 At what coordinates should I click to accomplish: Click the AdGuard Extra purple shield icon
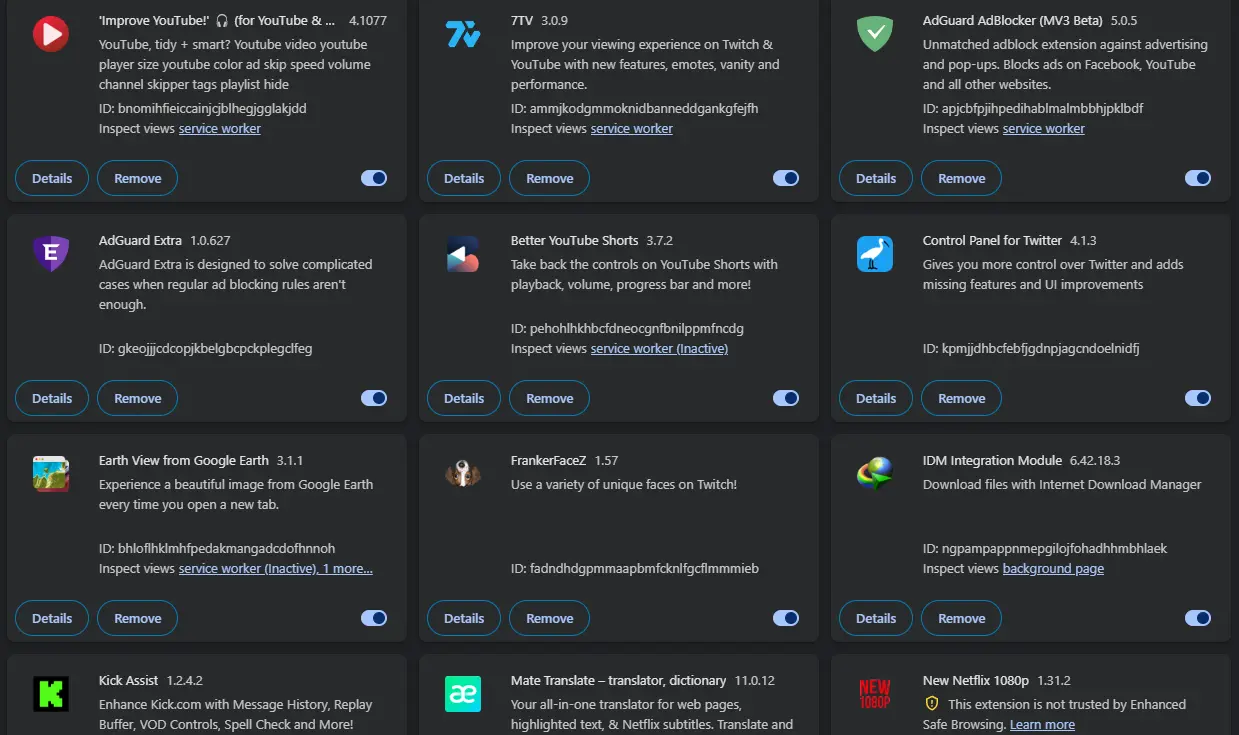[x=50, y=254]
